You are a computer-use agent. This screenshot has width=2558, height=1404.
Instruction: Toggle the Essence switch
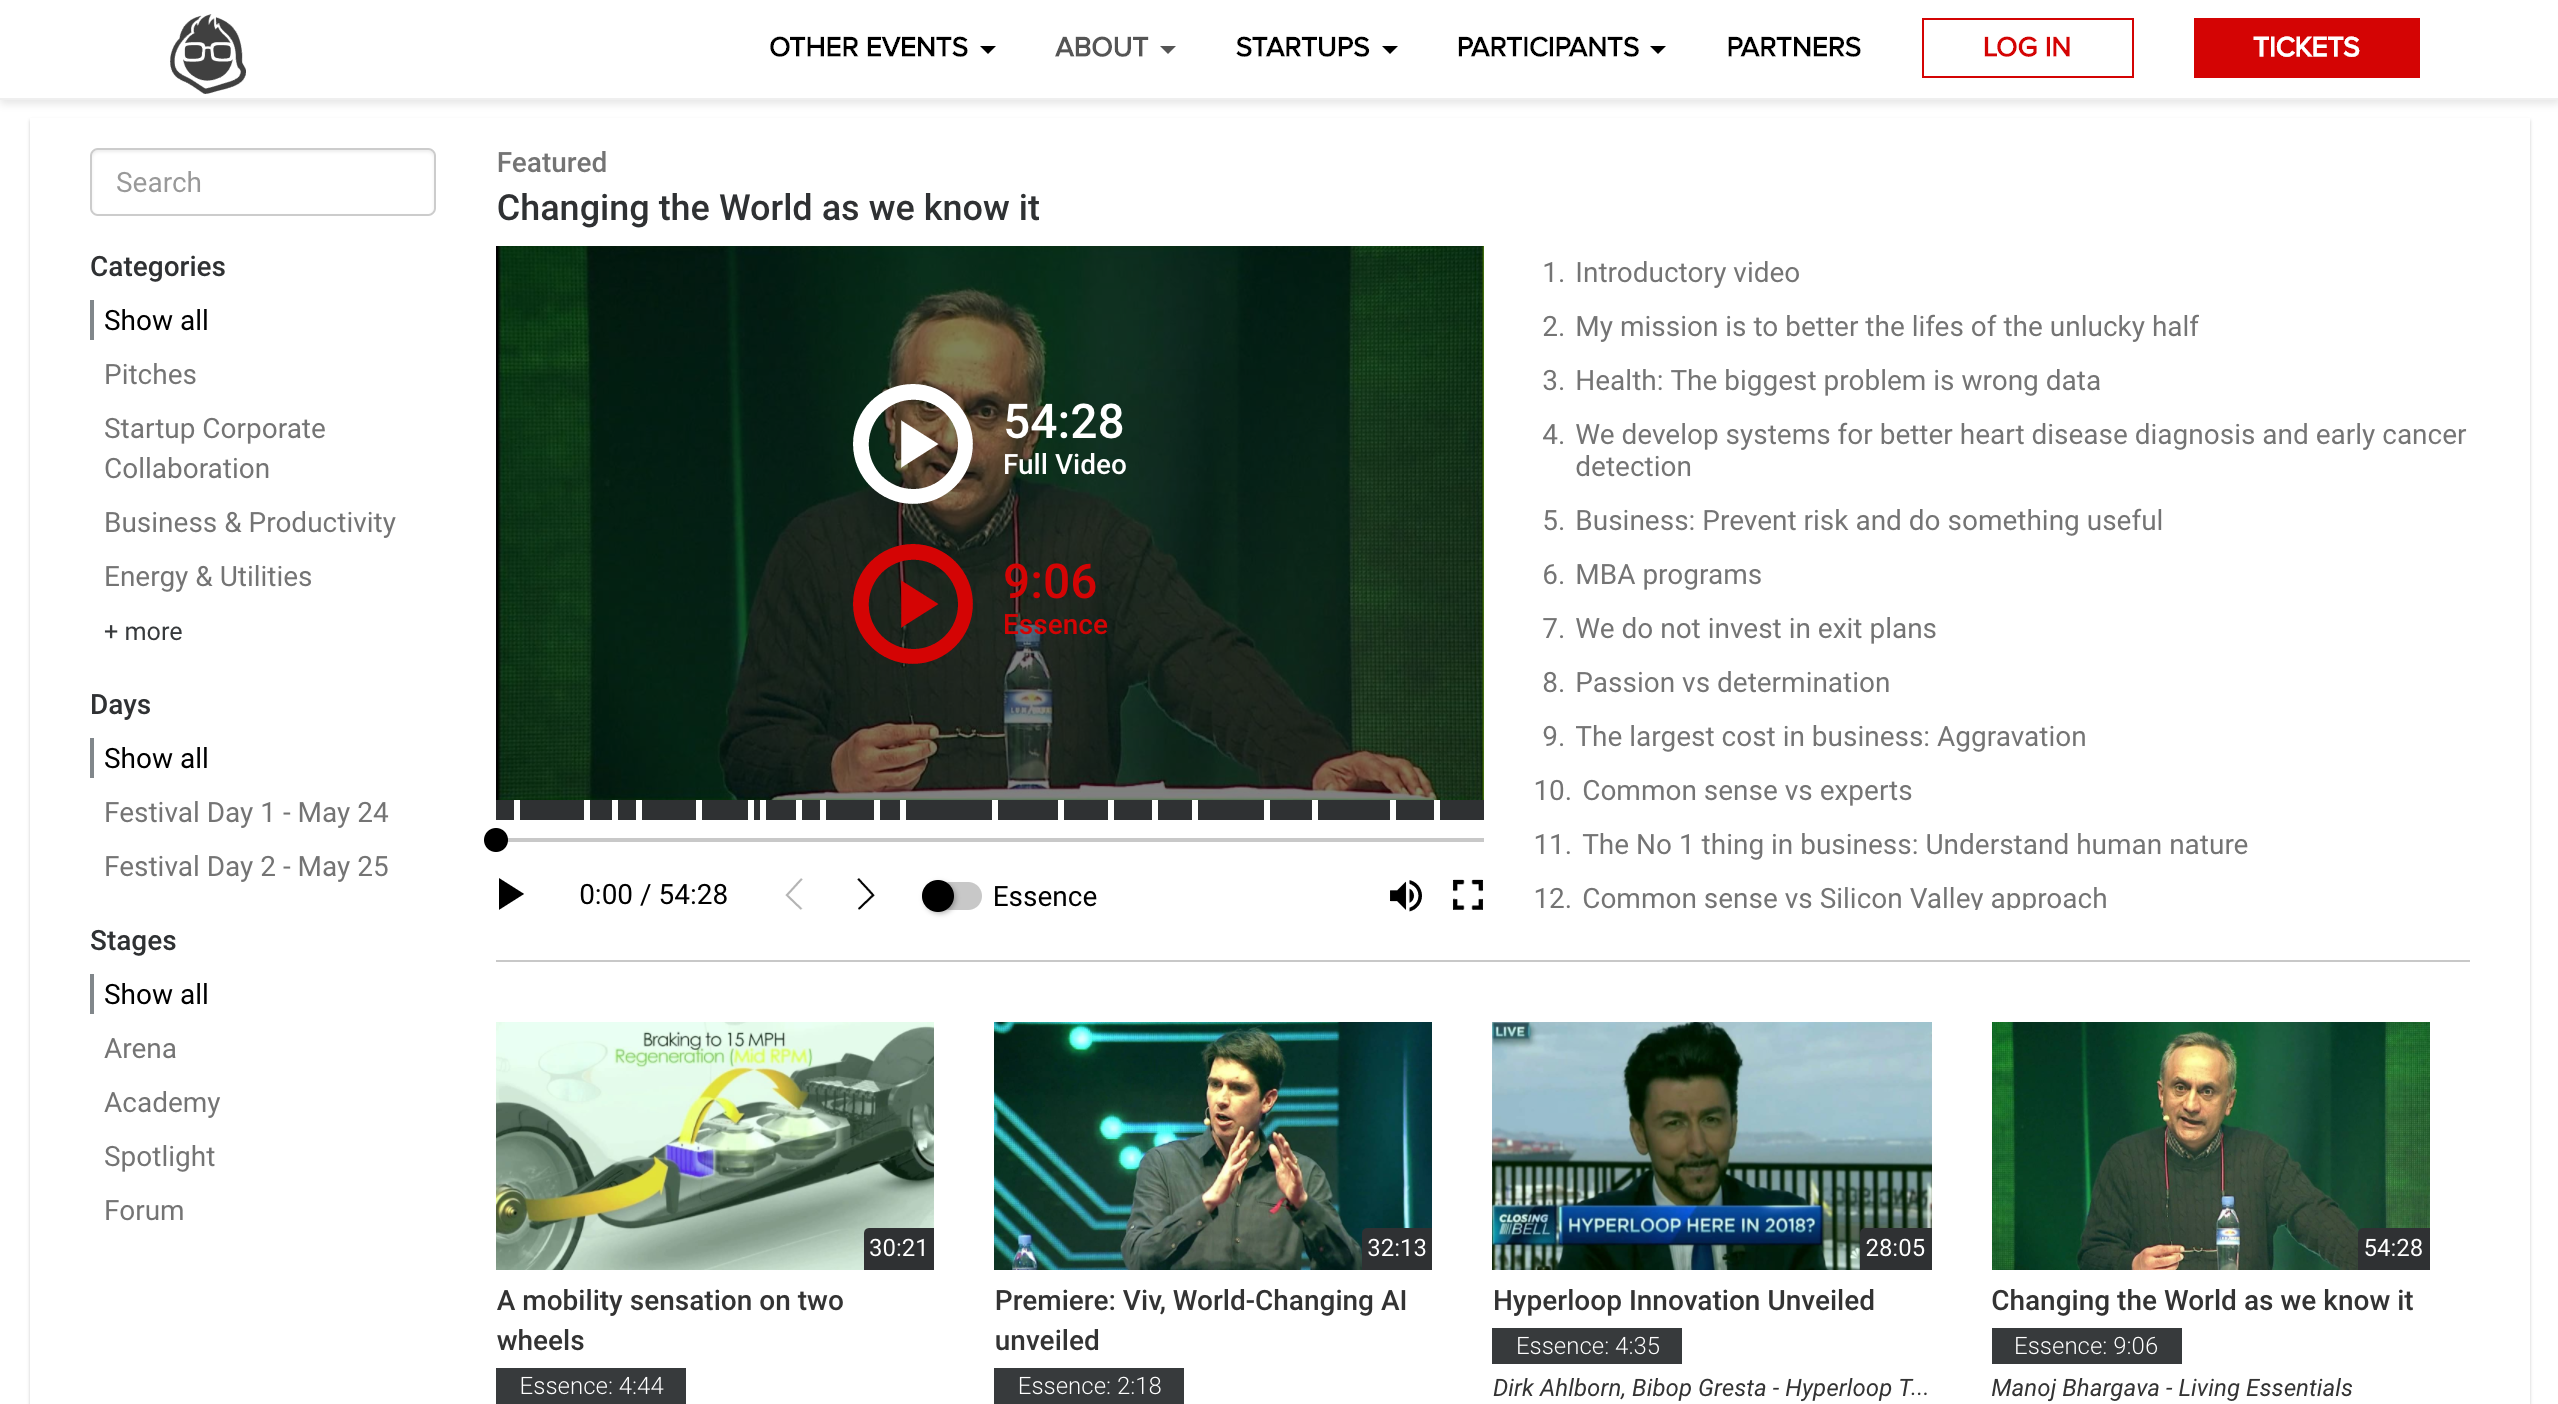tap(950, 896)
